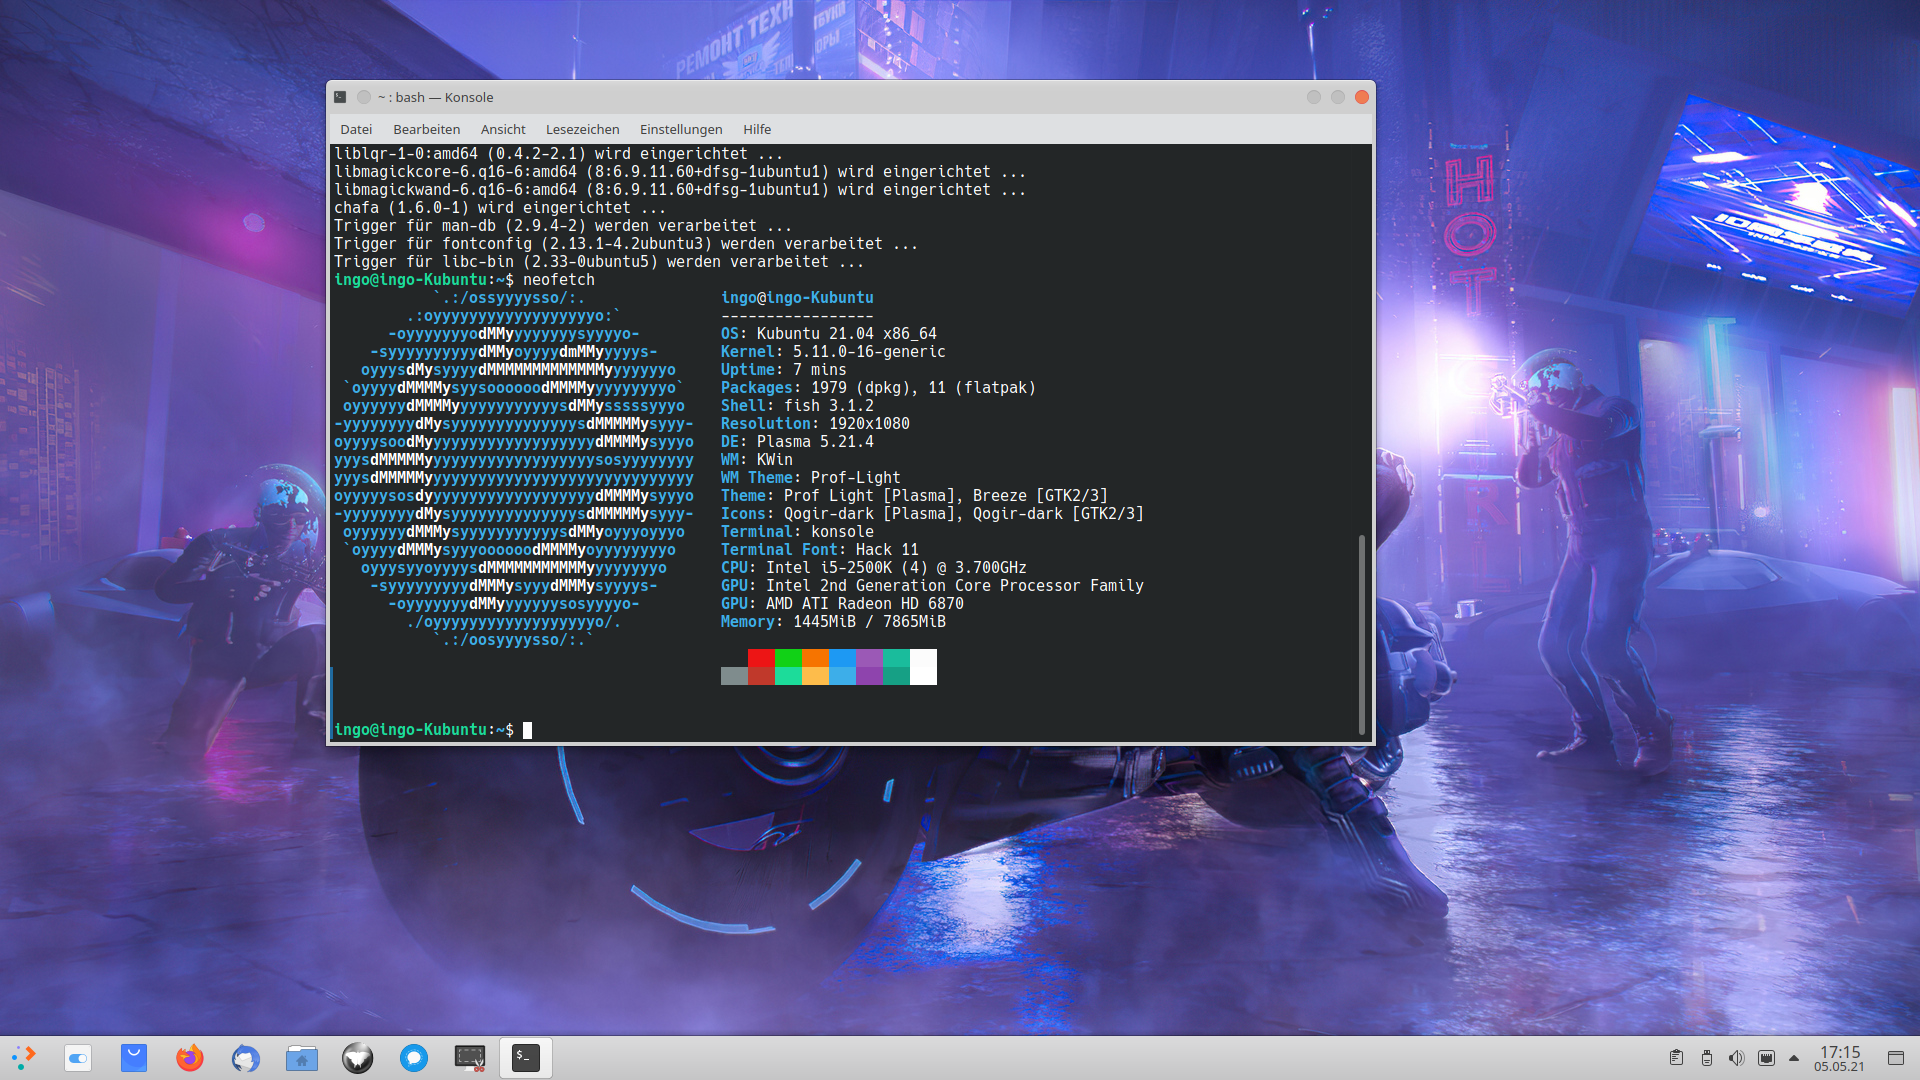Open the System Settings taskbar icon
This screenshot has height=1080, width=1920.
pyautogui.click(x=78, y=1057)
